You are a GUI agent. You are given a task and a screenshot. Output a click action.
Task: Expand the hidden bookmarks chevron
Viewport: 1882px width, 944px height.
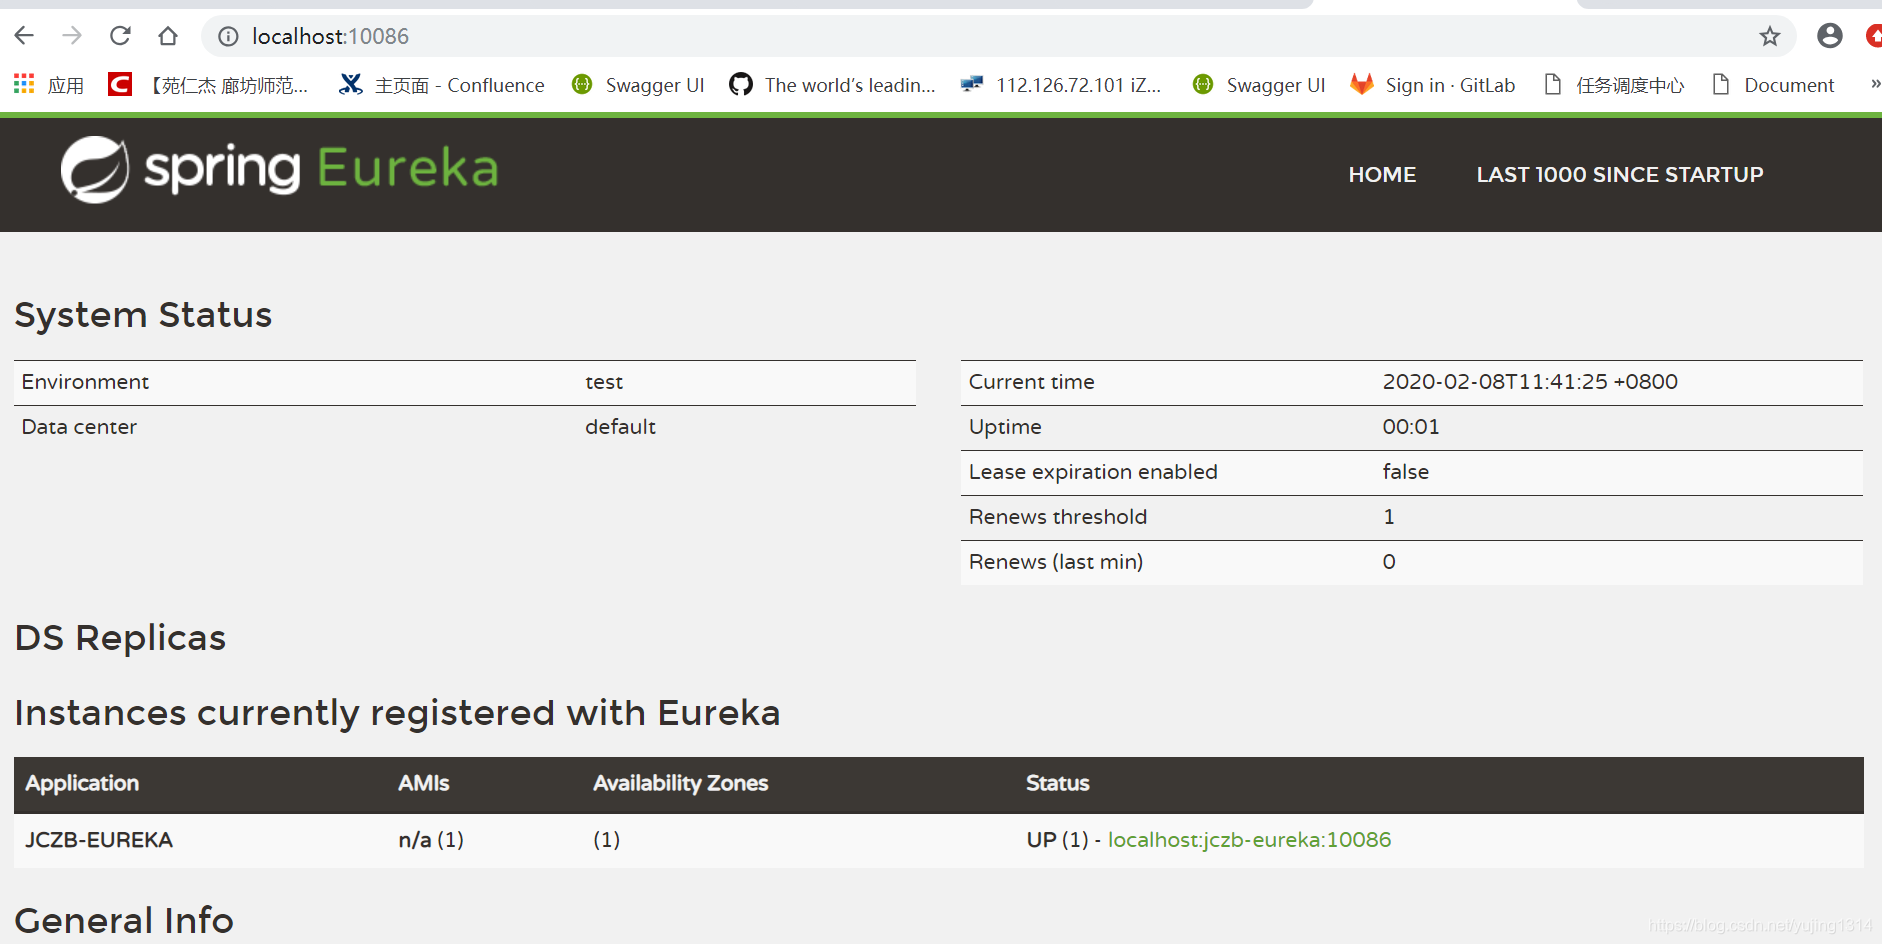point(1875,84)
